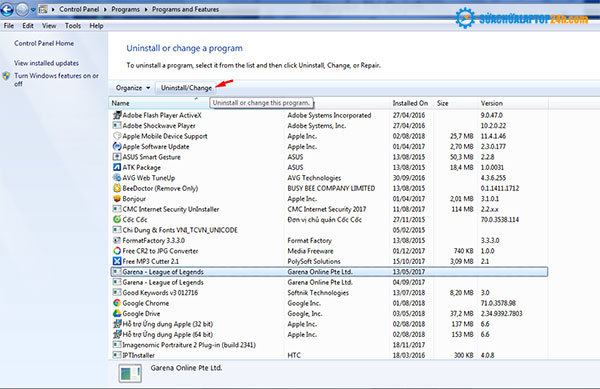The image size is (600, 389).
Task: Click Adobe Shockwave Player icon
Action: coord(117,125)
